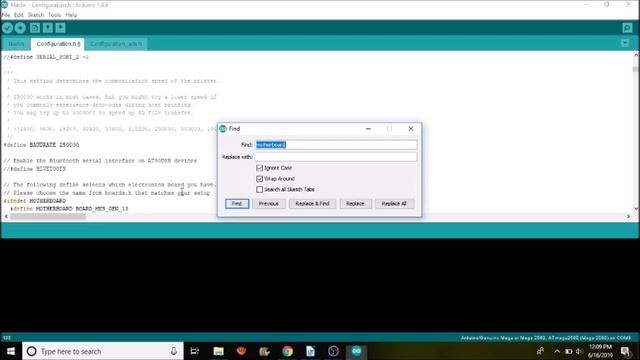640x360 pixels.
Task: Select the Configuration.h tab
Action: (x=58, y=44)
